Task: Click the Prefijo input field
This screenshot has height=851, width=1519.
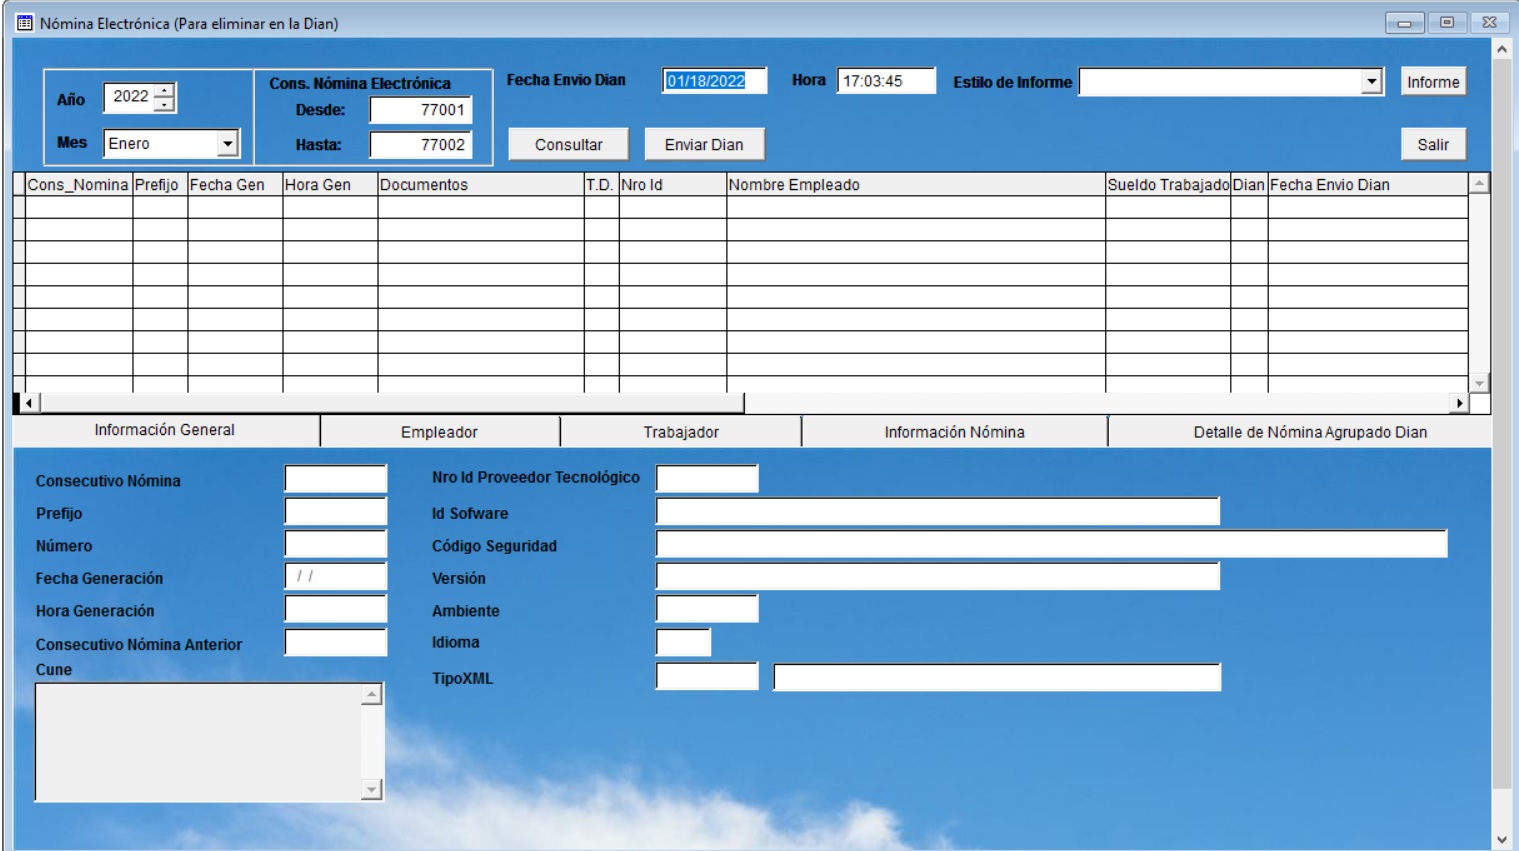Action: [x=336, y=512]
